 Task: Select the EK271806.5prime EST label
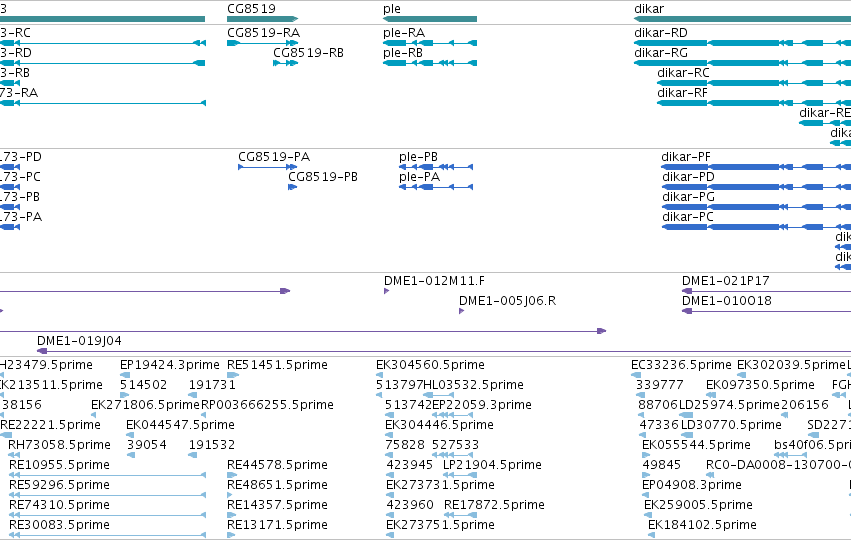point(145,405)
